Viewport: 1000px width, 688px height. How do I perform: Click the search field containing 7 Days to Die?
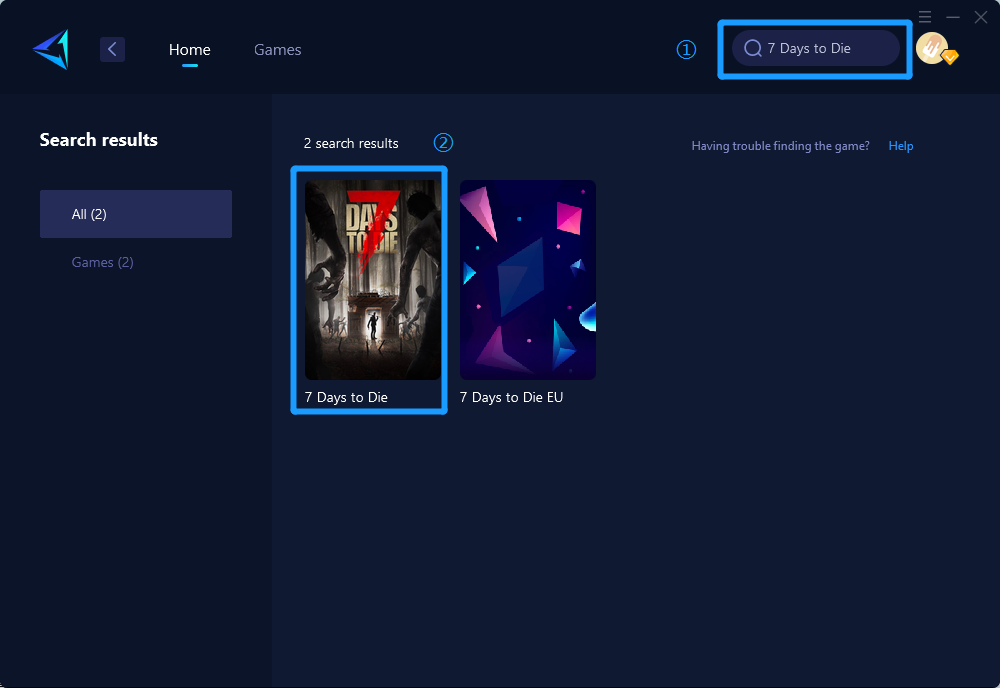click(816, 48)
